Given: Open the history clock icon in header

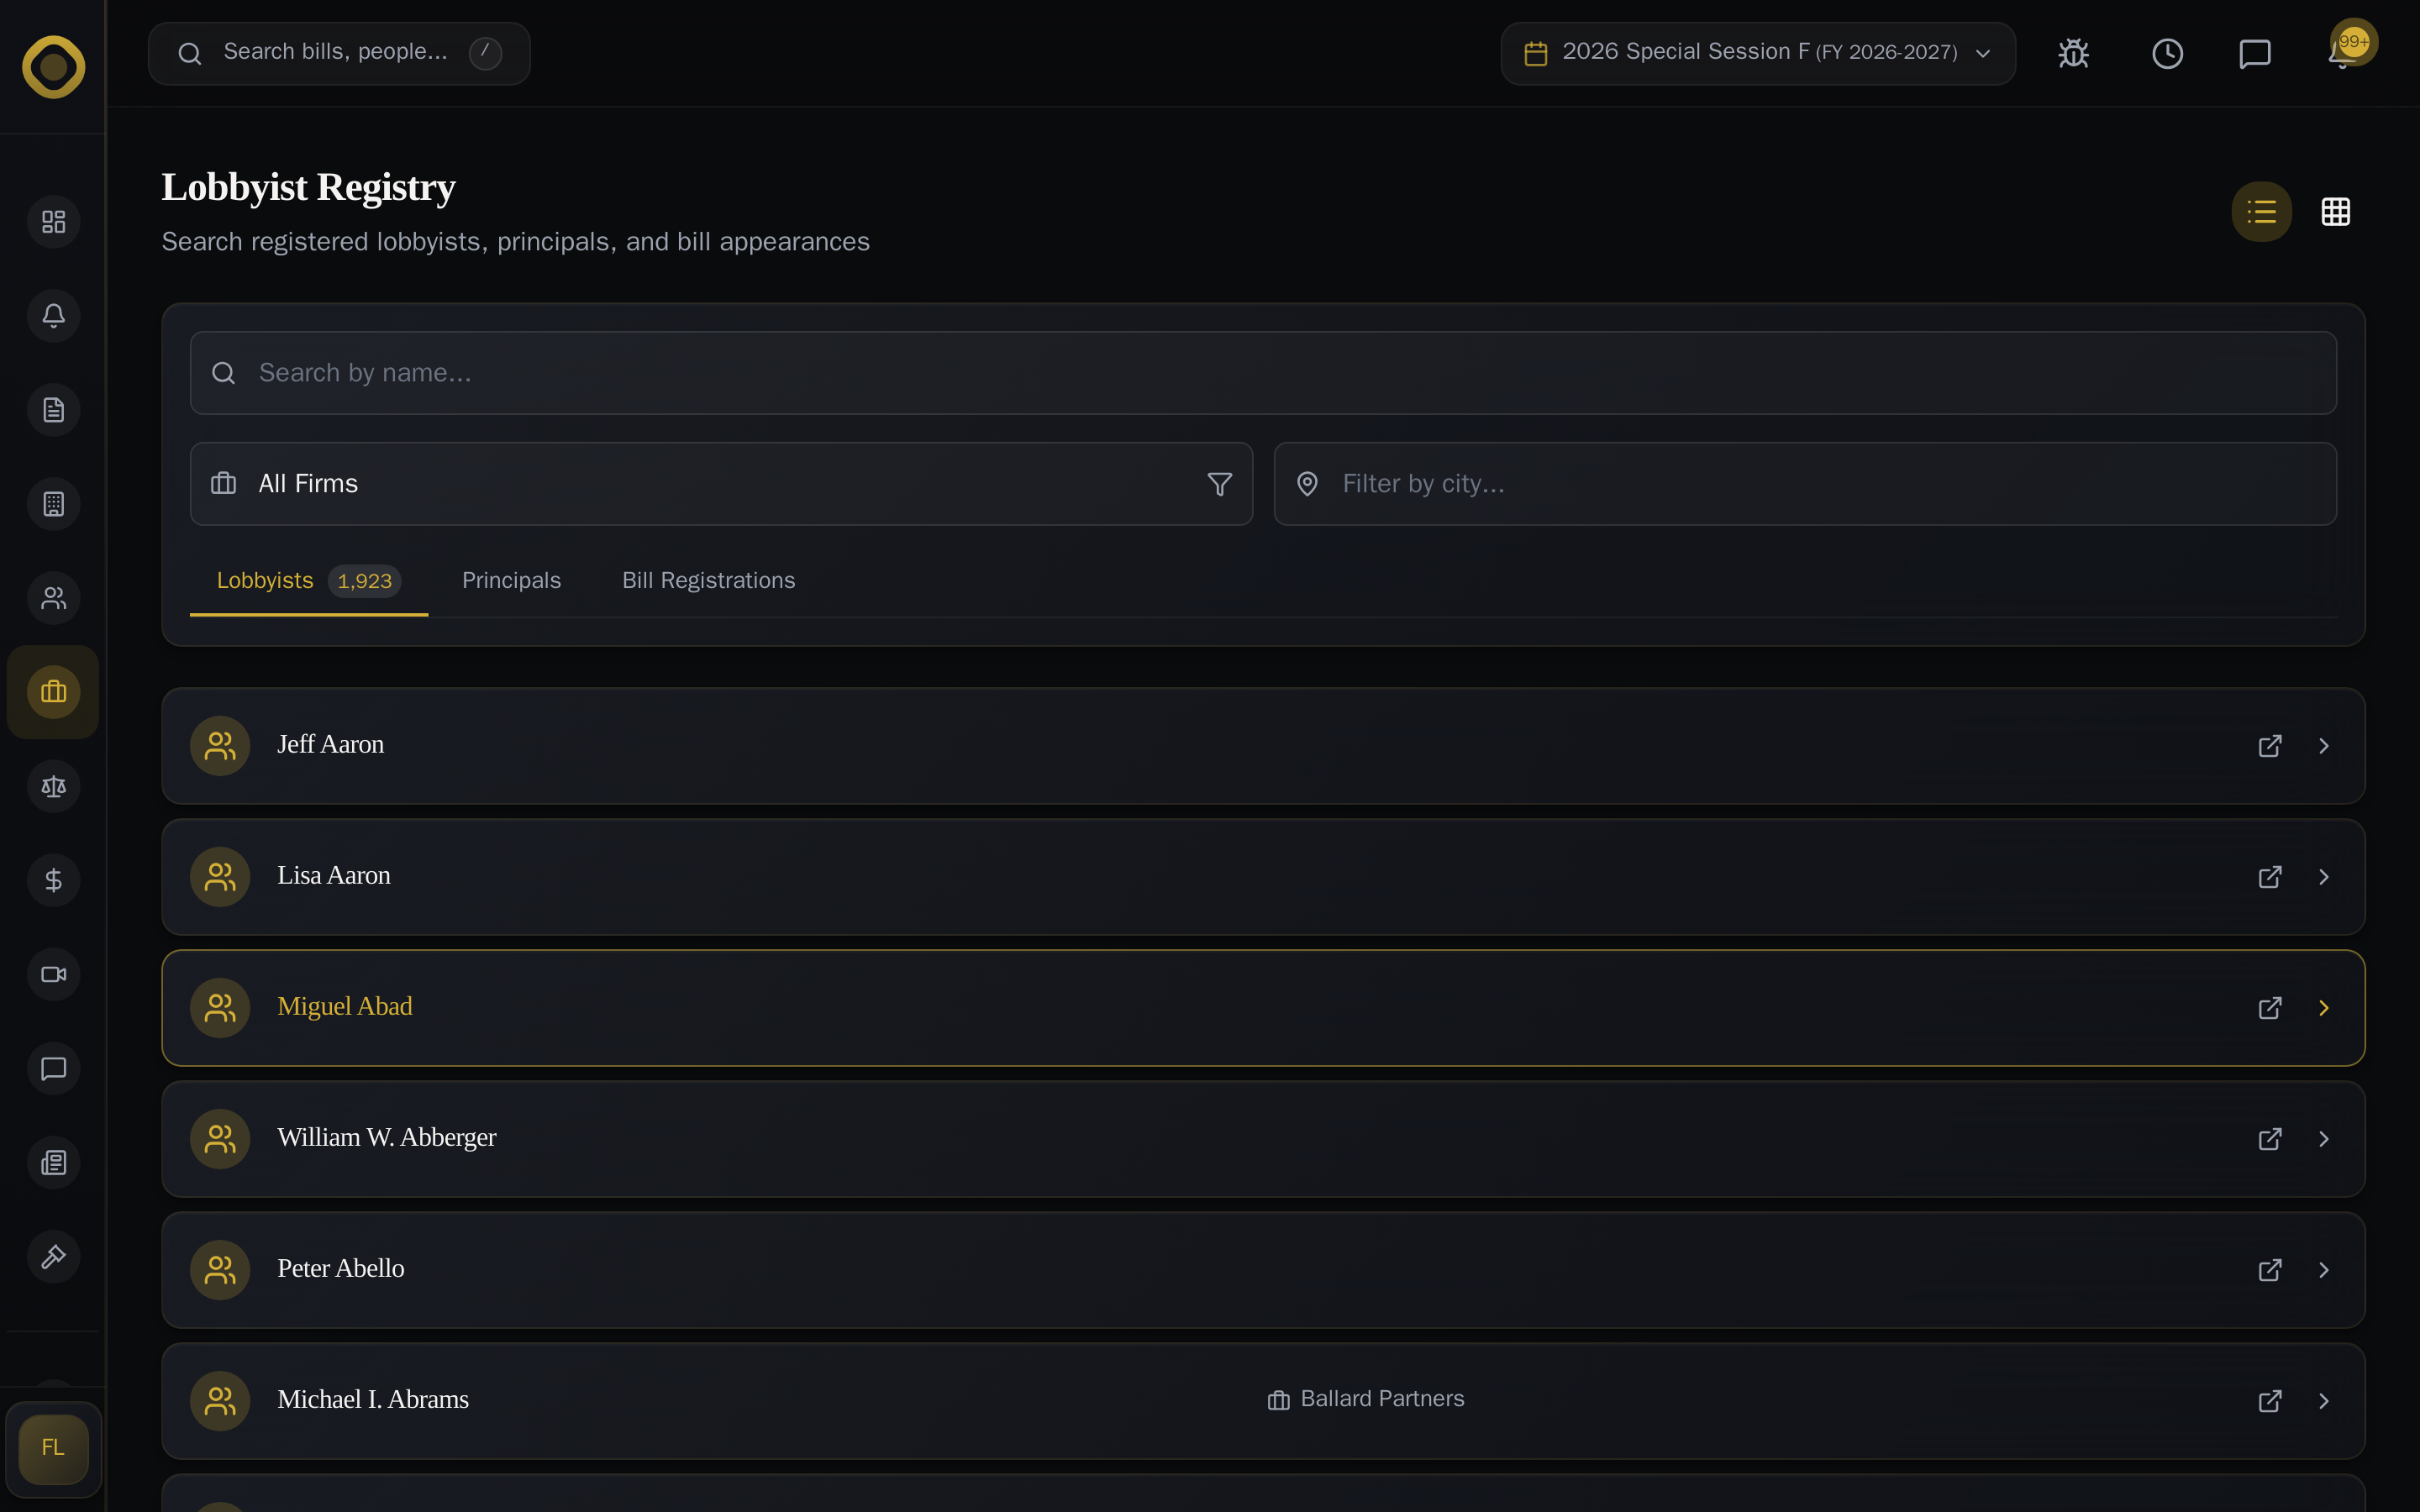Looking at the screenshot, I should point(2167,53).
